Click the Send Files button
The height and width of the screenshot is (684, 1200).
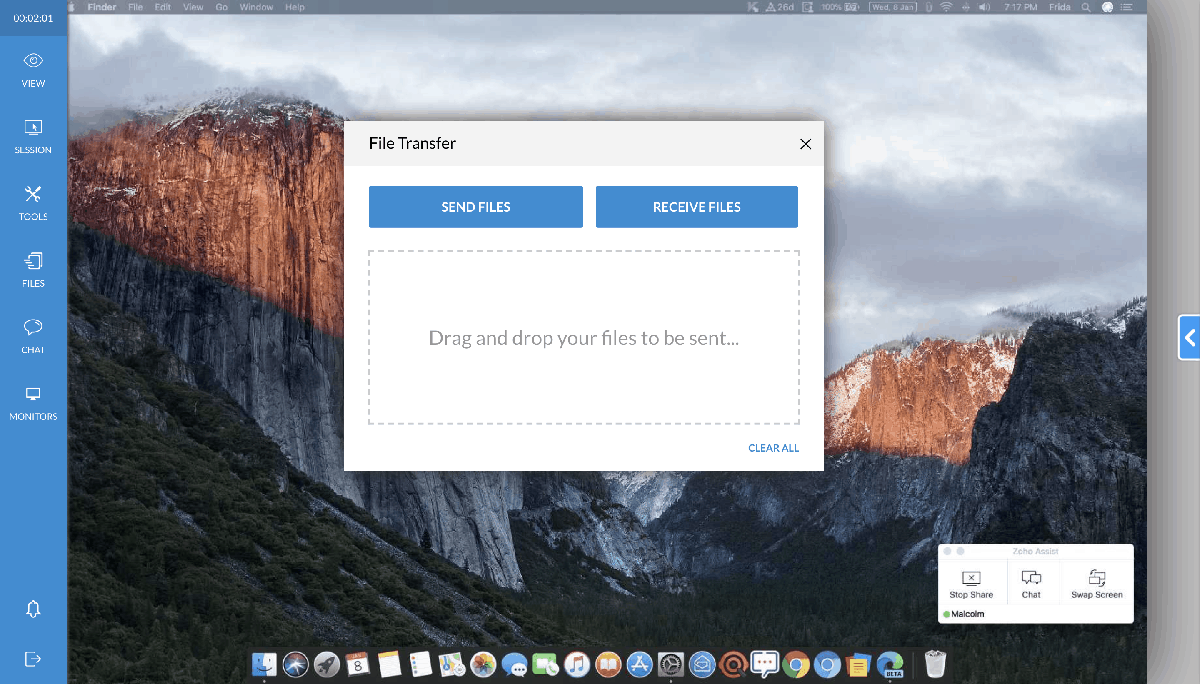[x=475, y=207]
